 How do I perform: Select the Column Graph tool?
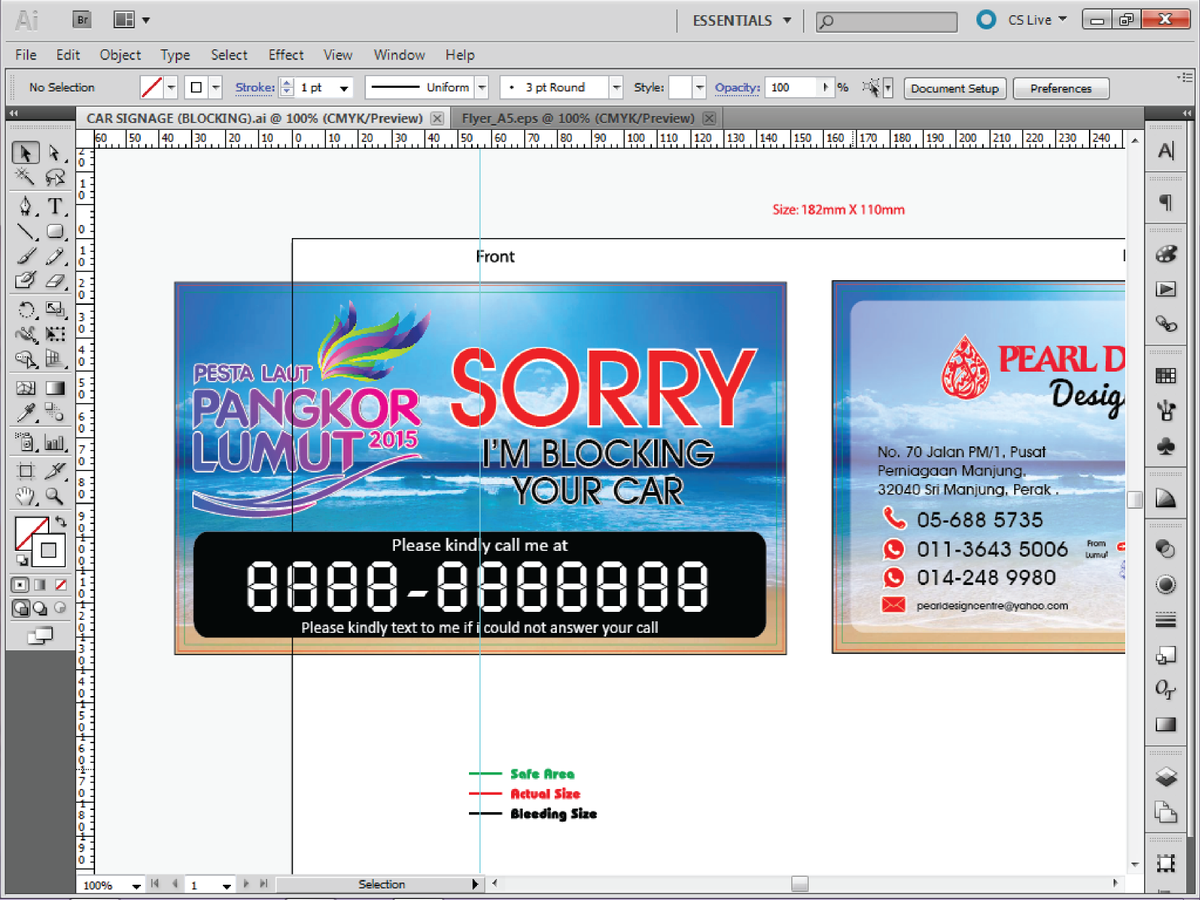[55, 442]
